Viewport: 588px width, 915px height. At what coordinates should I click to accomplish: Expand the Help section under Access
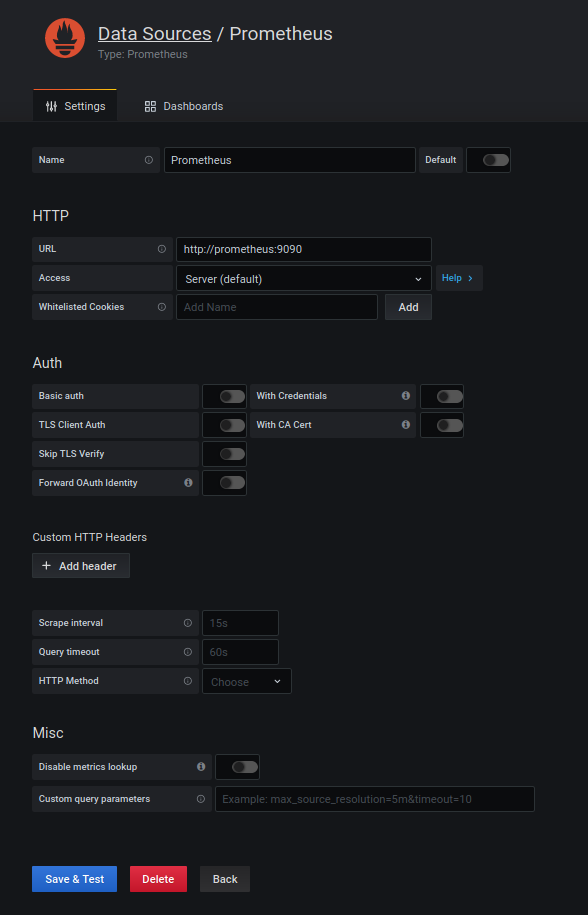(x=458, y=278)
